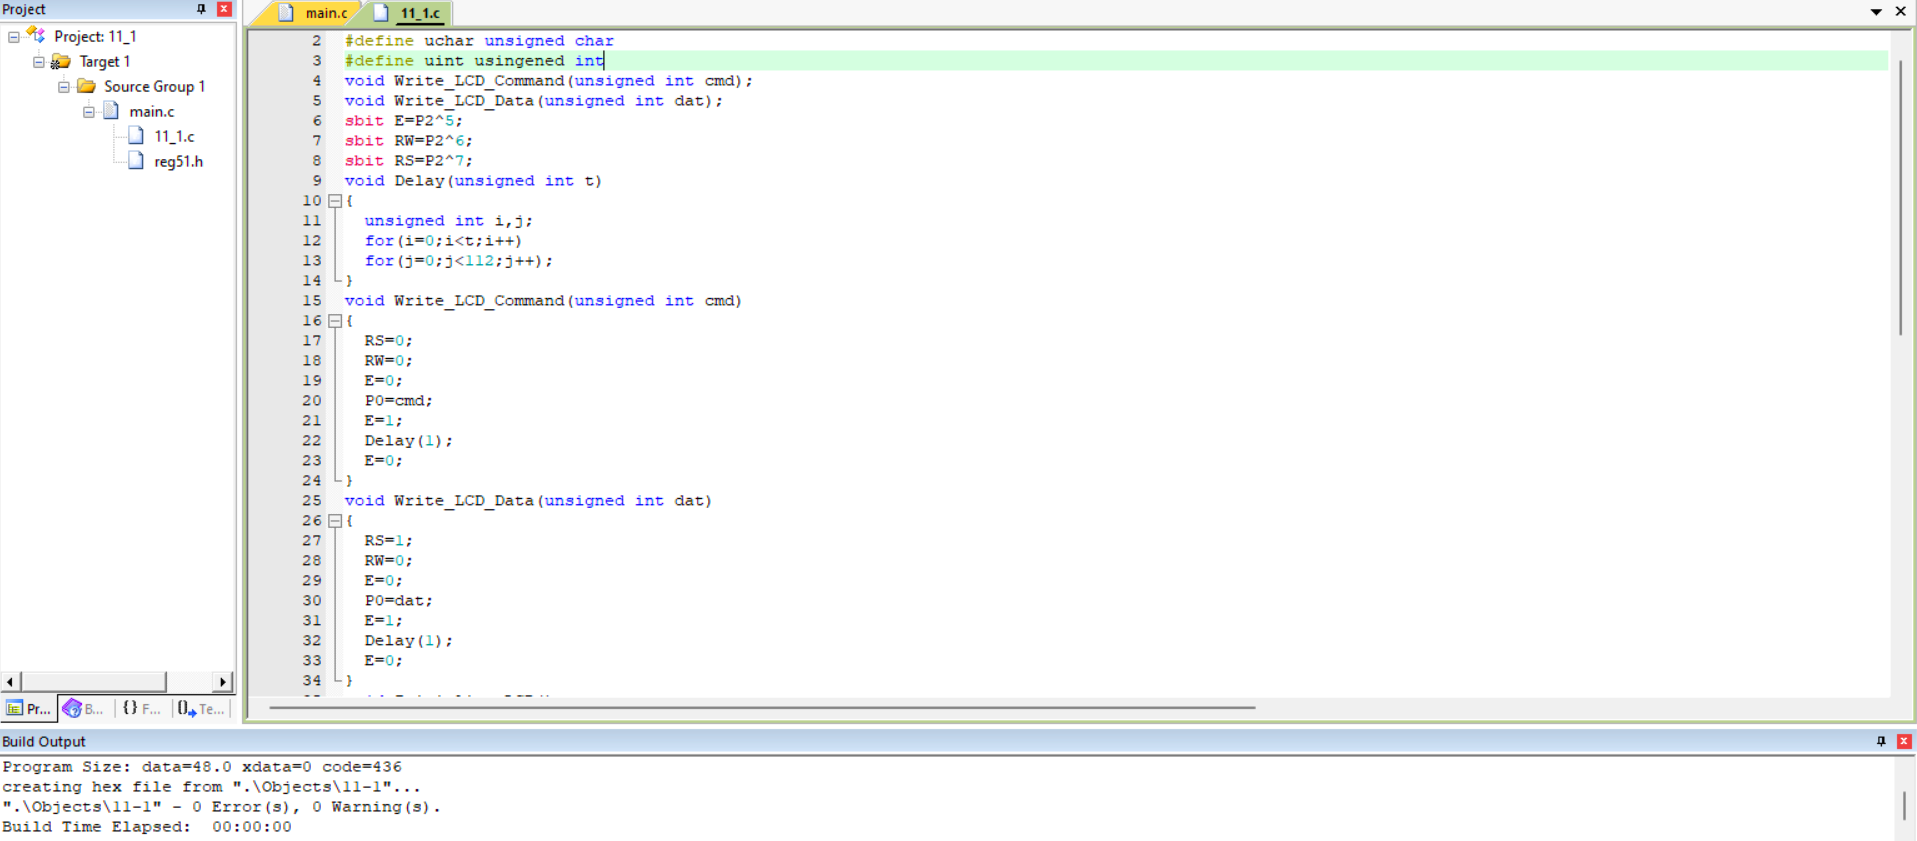Open the editor window list dropdown arrow
The width and height of the screenshot is (1917, 841).
point(1876,12)
